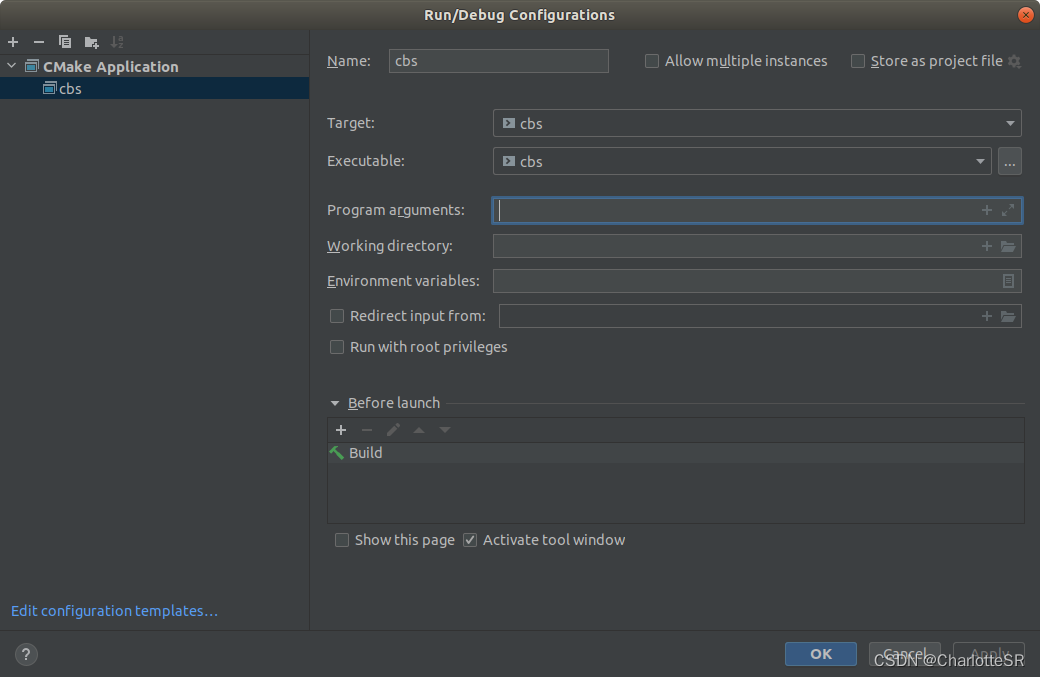Select the cbs configuration in the sidebar
The image size is (1040, 677).
click(70, 88)
